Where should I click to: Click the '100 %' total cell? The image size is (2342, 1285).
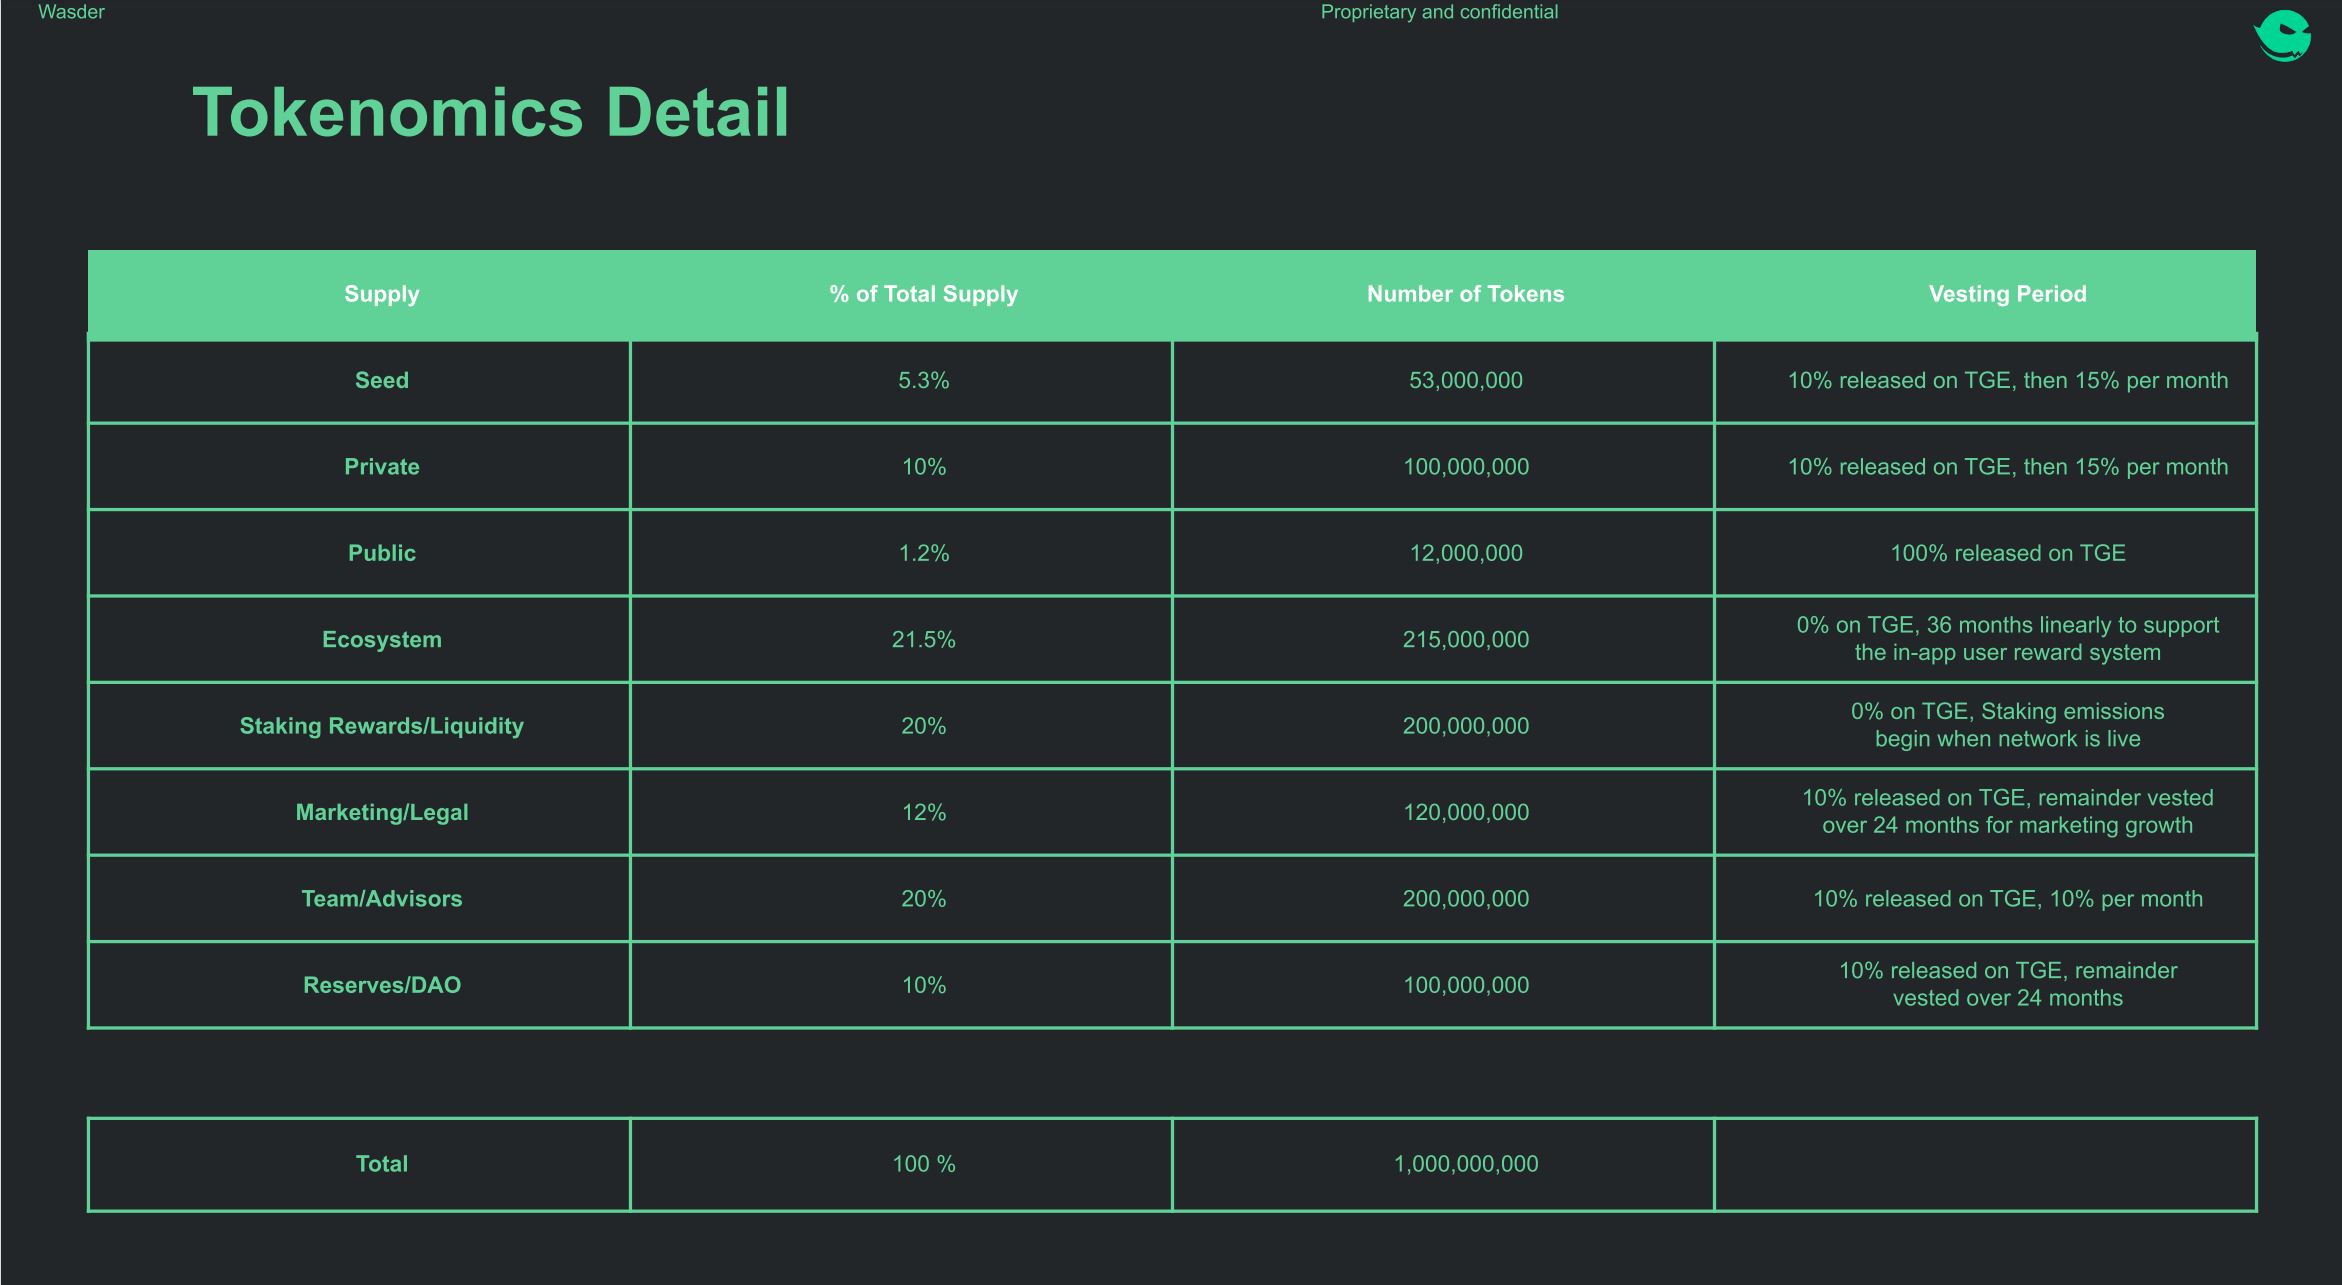924,1164
